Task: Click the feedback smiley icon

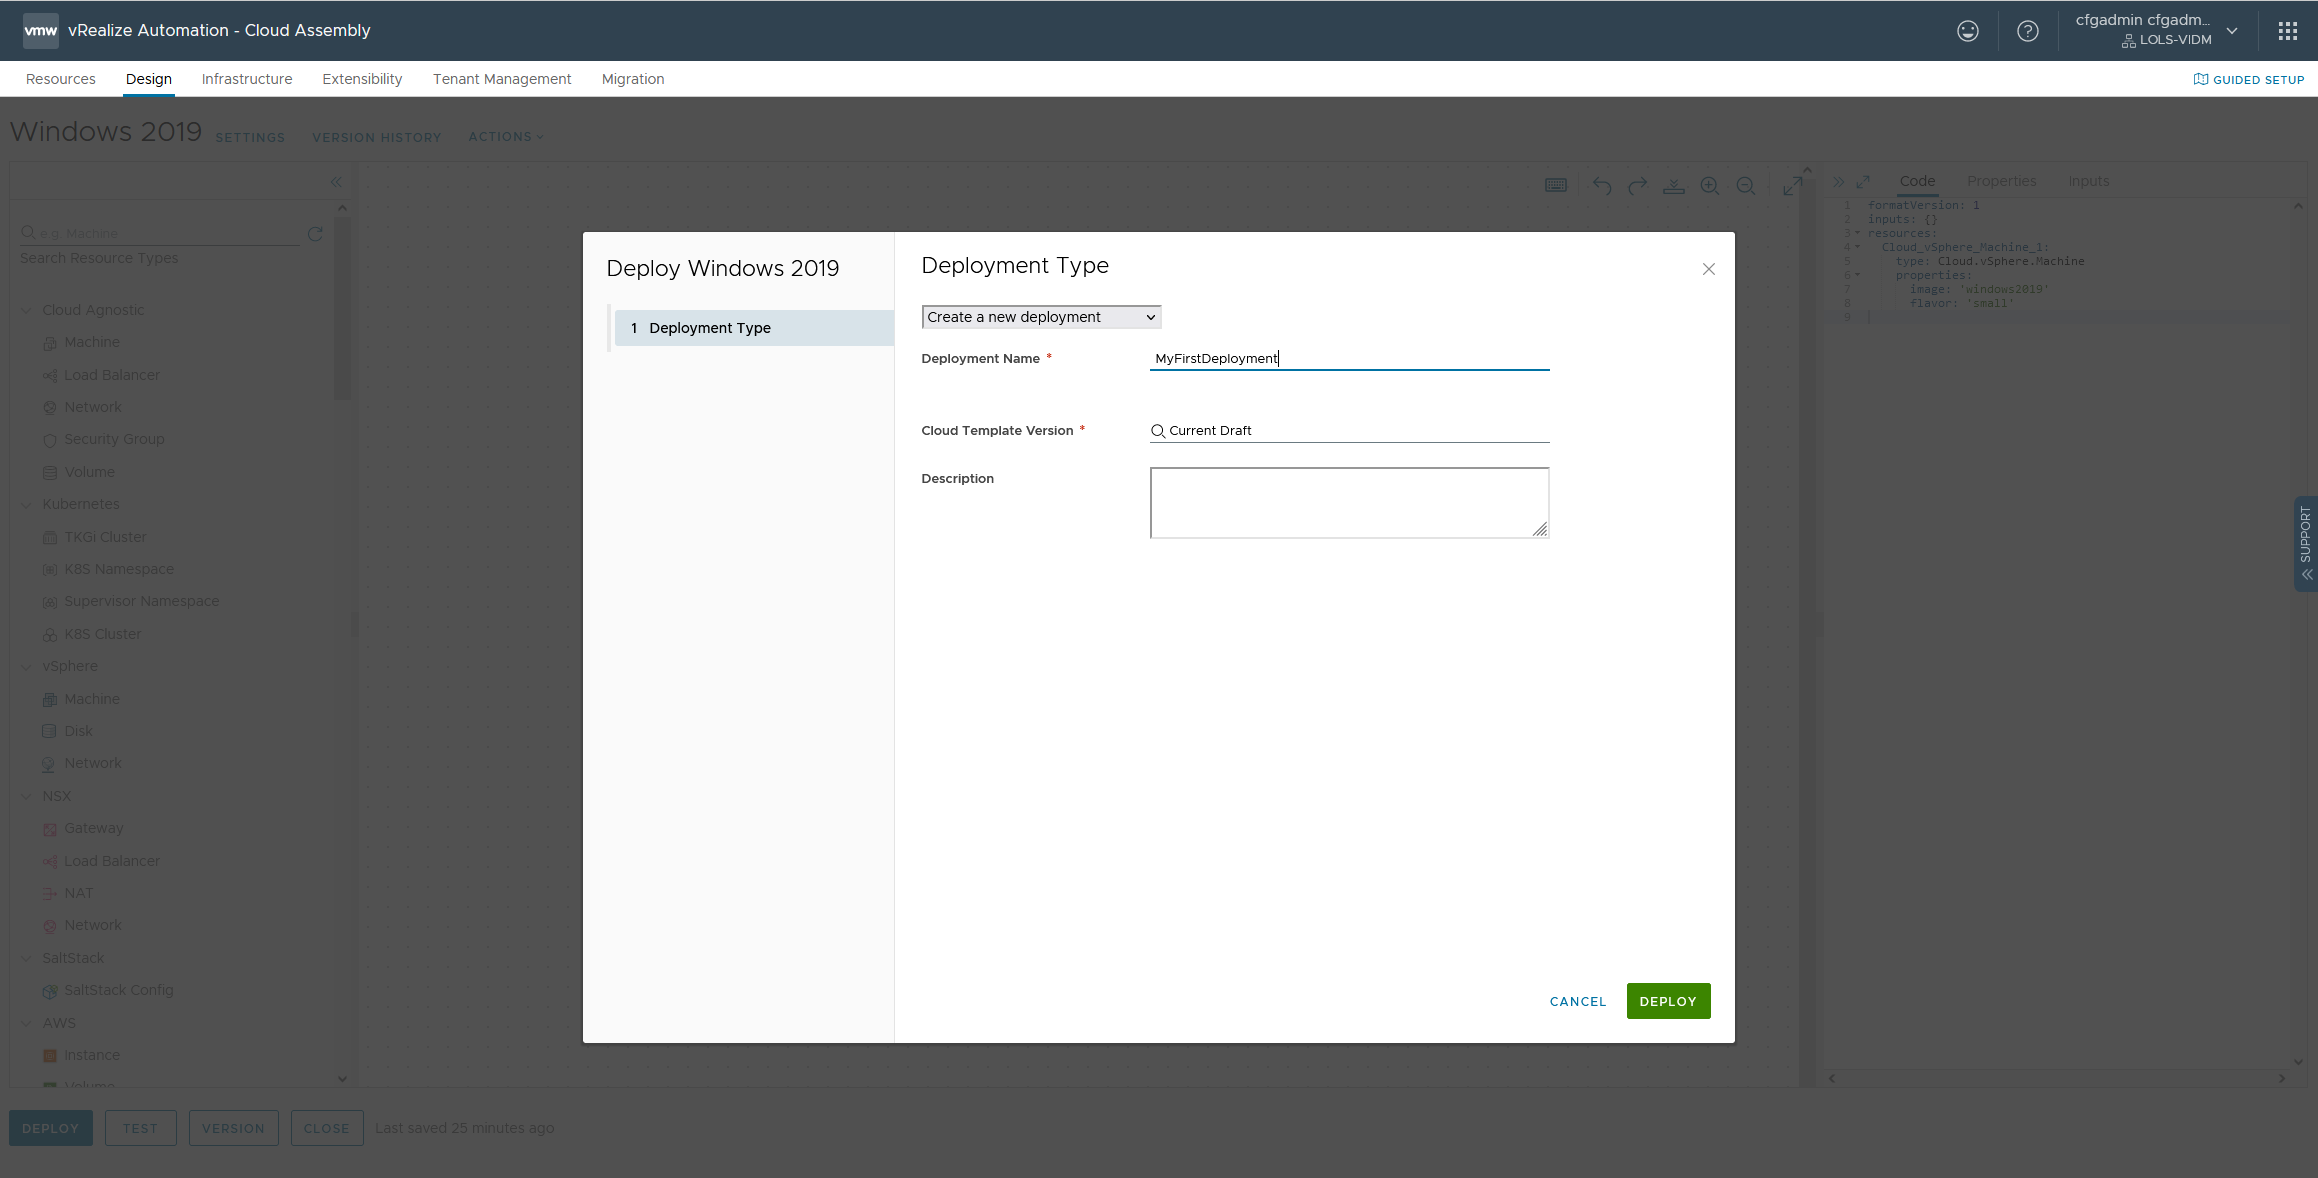Action: tap(1967, 31)
